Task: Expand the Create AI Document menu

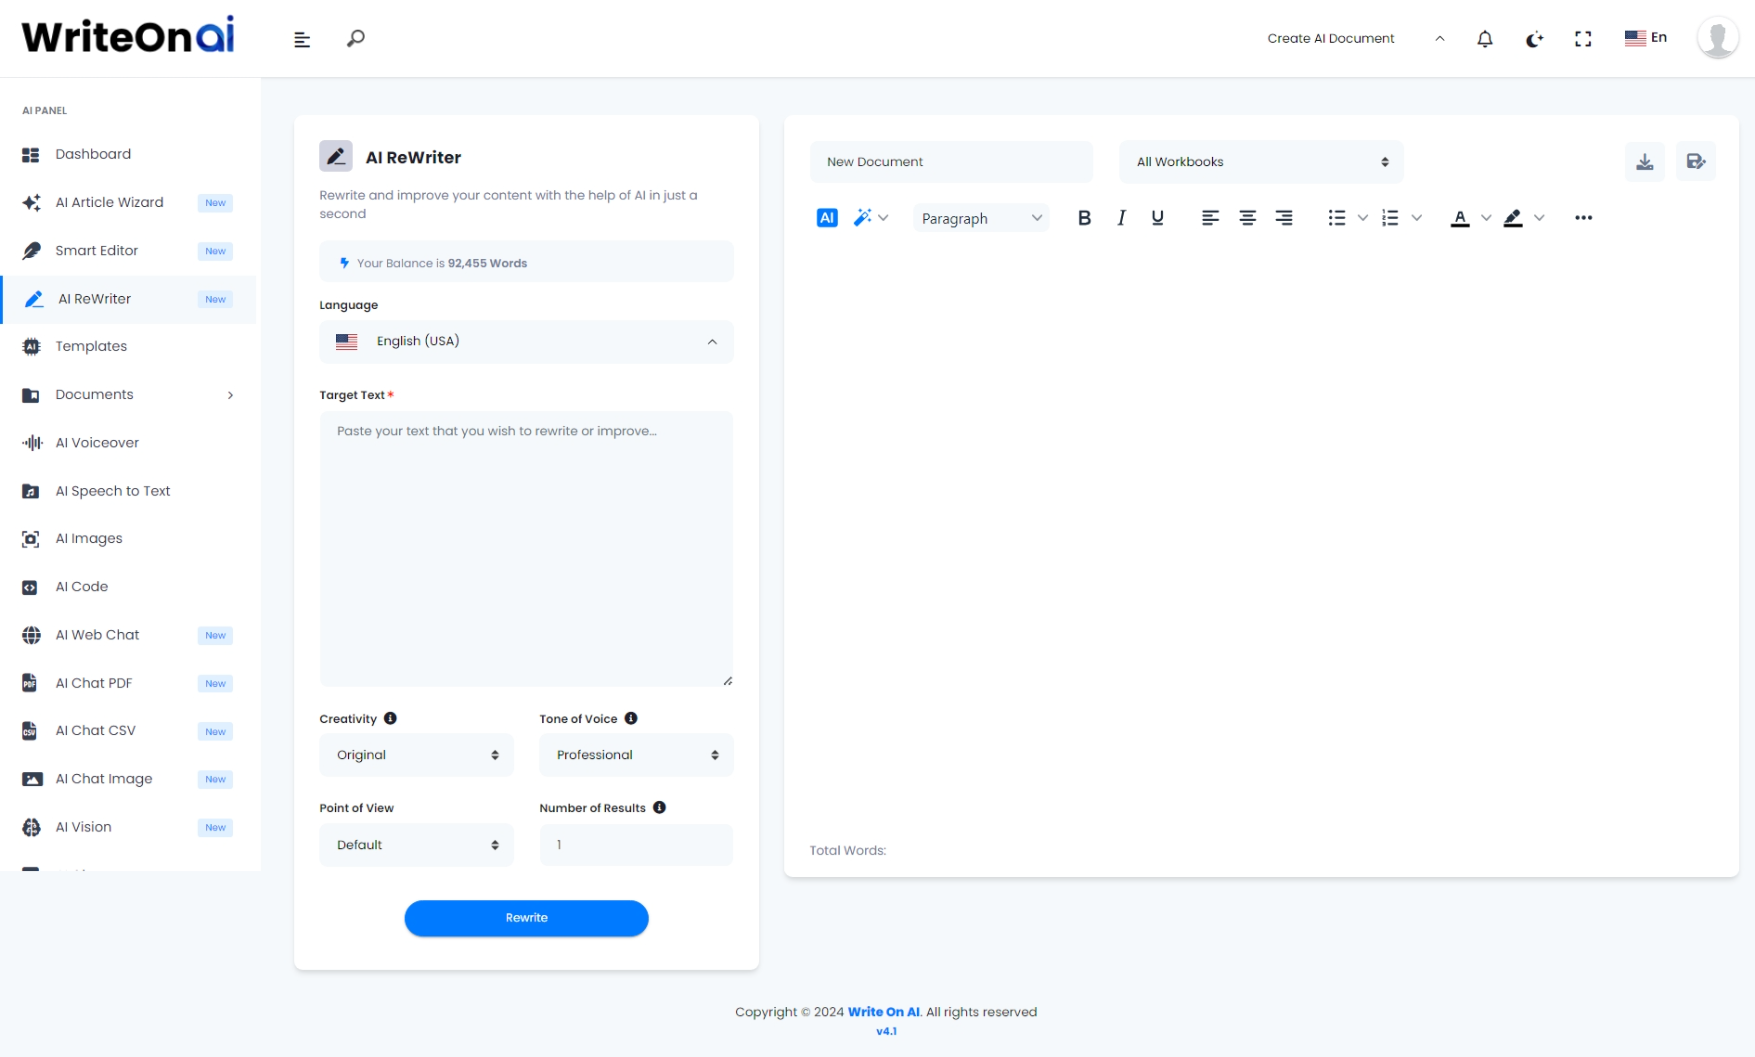Action: (x=1356, y=39)
